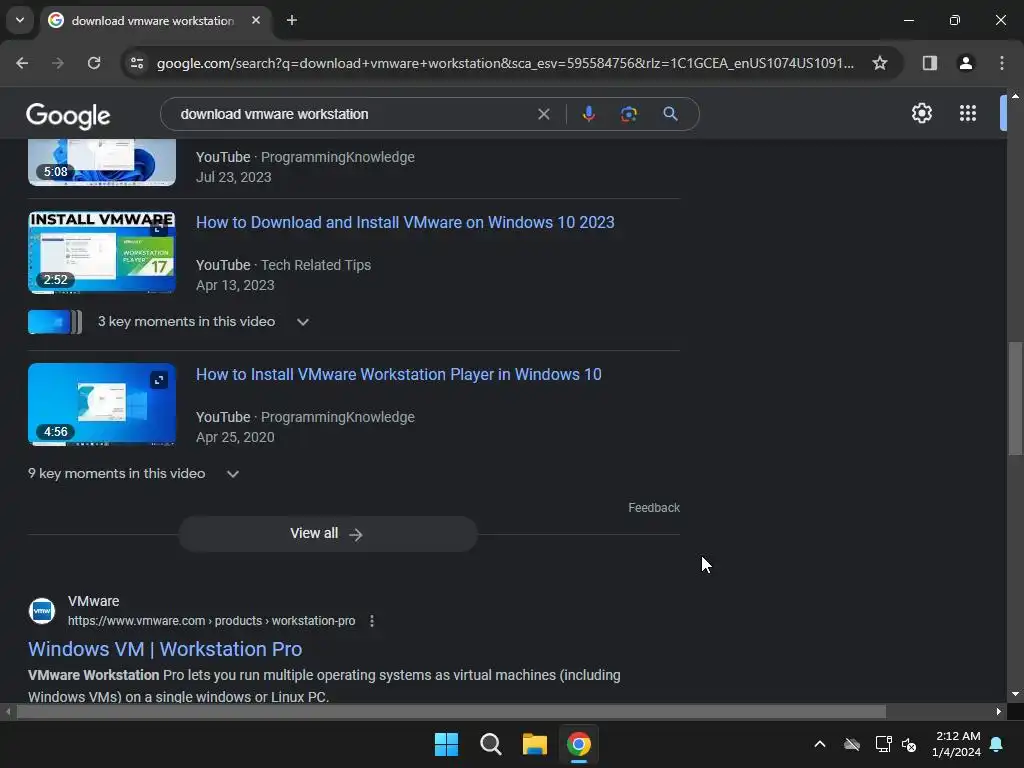
Task: Clear the search box text
Action: point(543,114)
